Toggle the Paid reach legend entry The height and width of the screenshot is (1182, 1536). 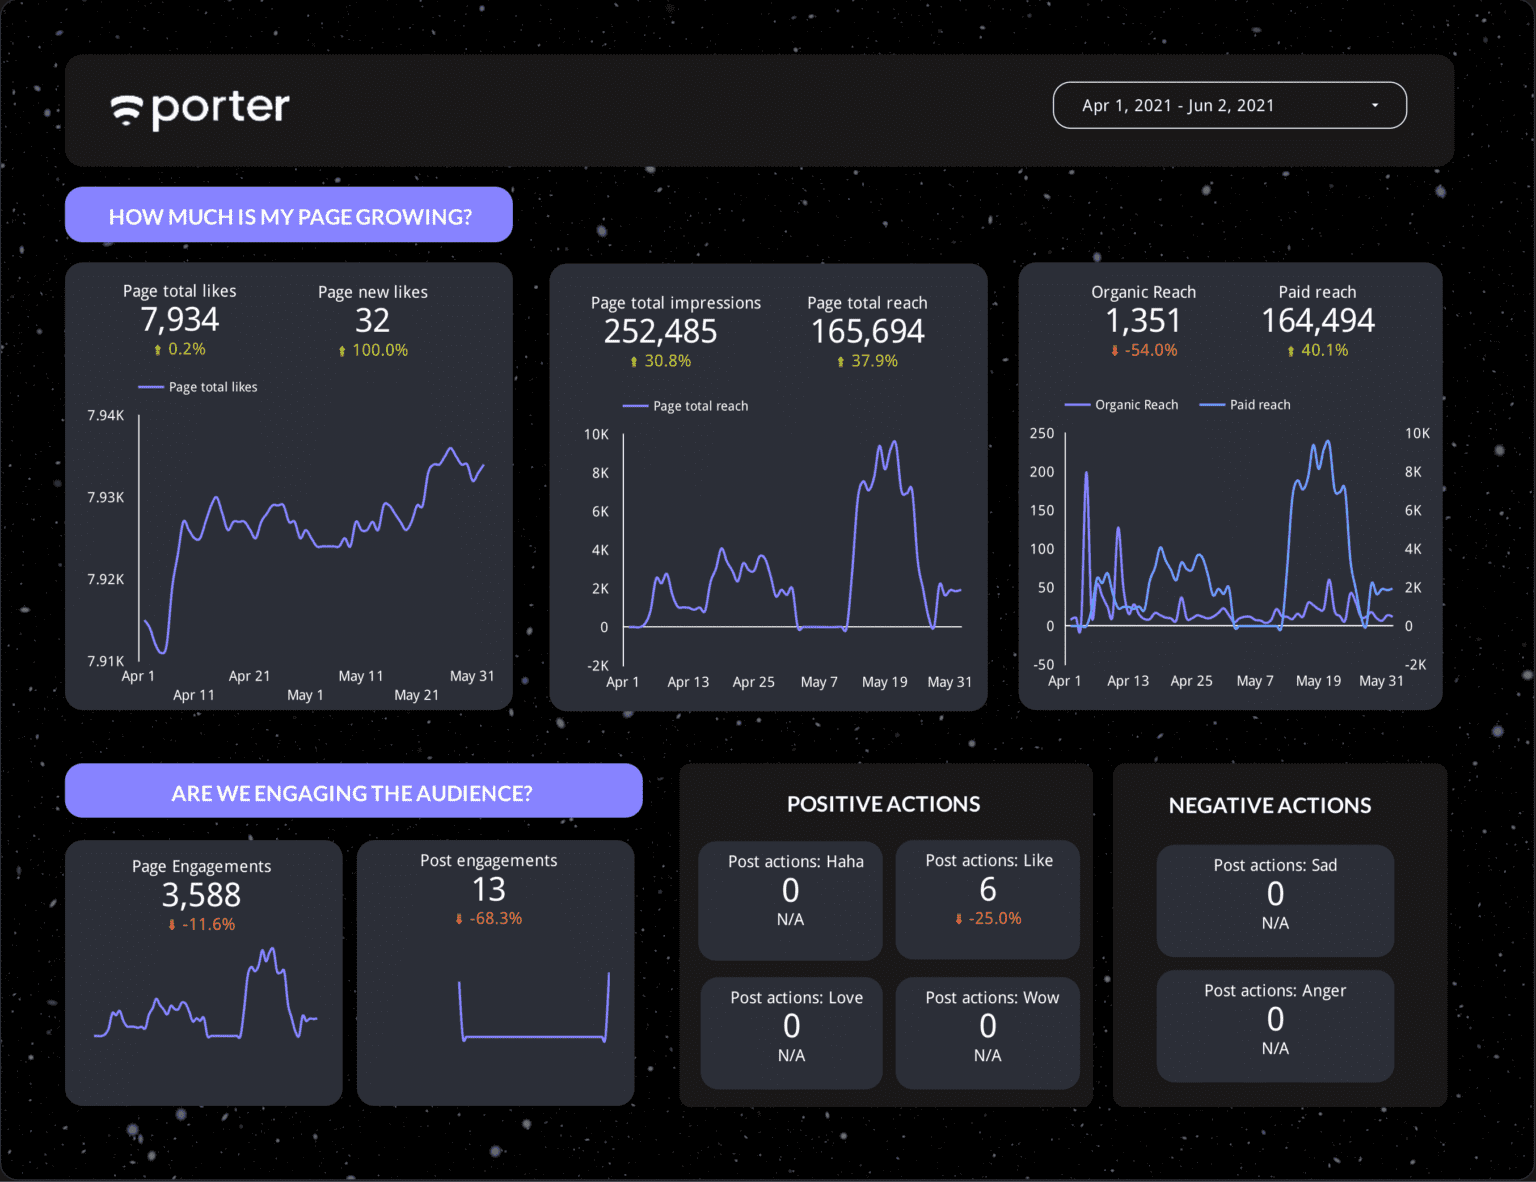(1245, 404)
